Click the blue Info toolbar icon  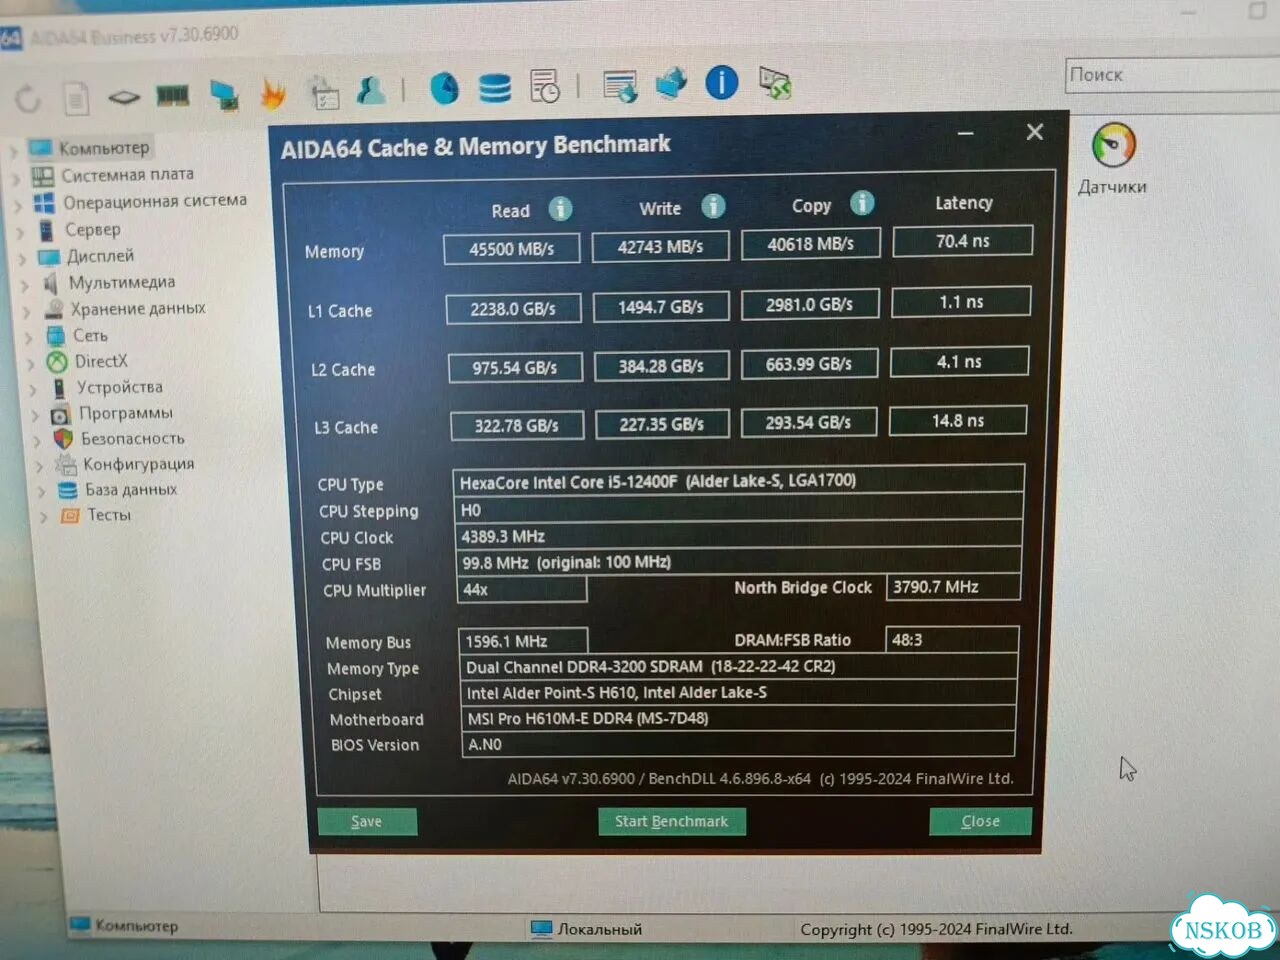[721, 83]
